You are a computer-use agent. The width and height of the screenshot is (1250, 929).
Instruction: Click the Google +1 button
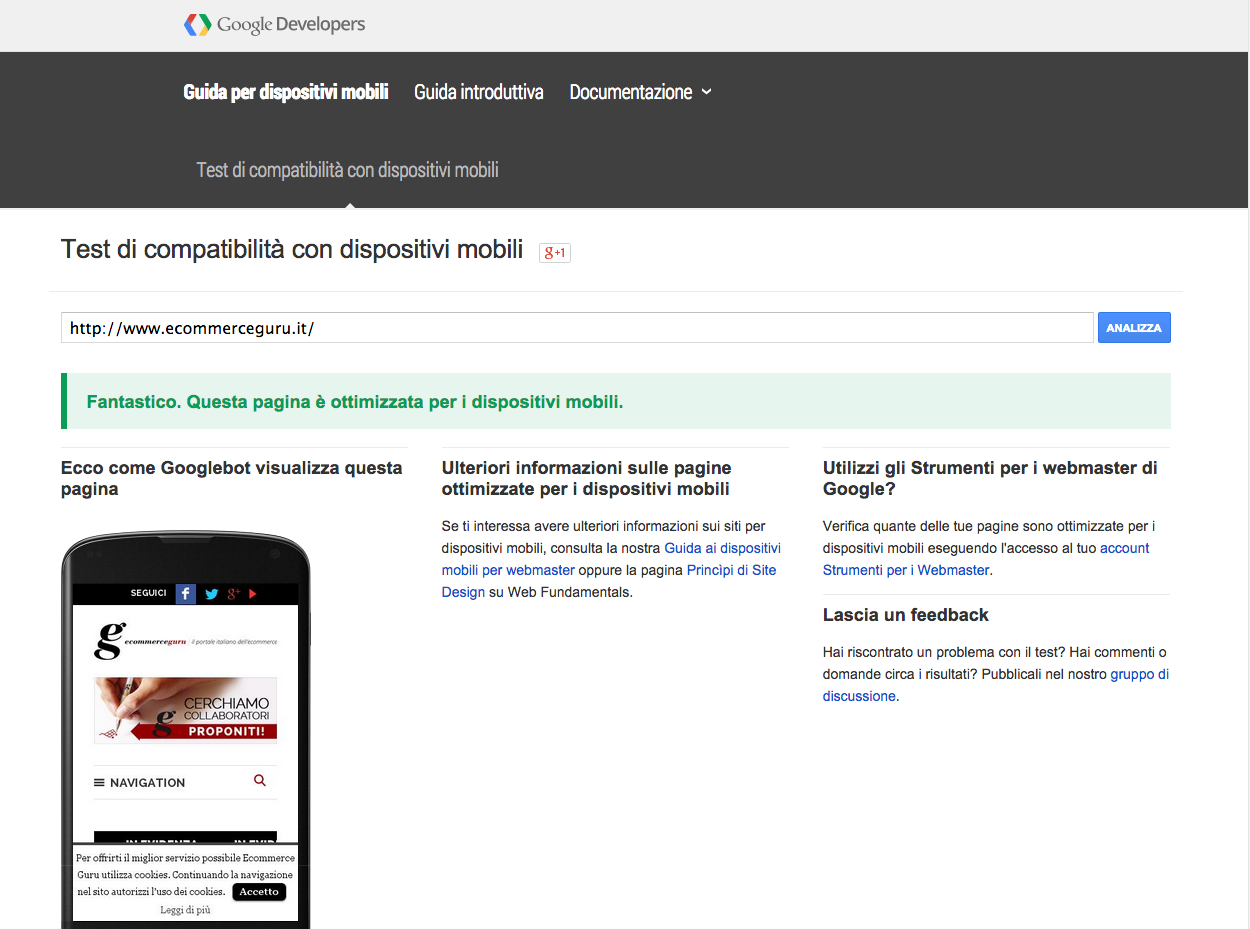point(555,253)
